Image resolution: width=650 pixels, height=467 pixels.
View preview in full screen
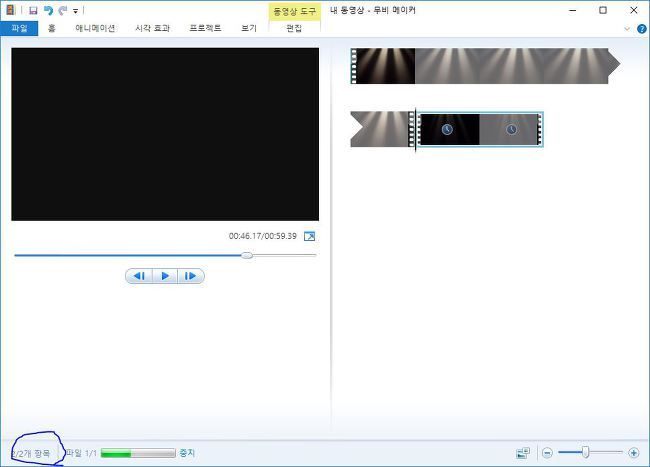point(309,236)
